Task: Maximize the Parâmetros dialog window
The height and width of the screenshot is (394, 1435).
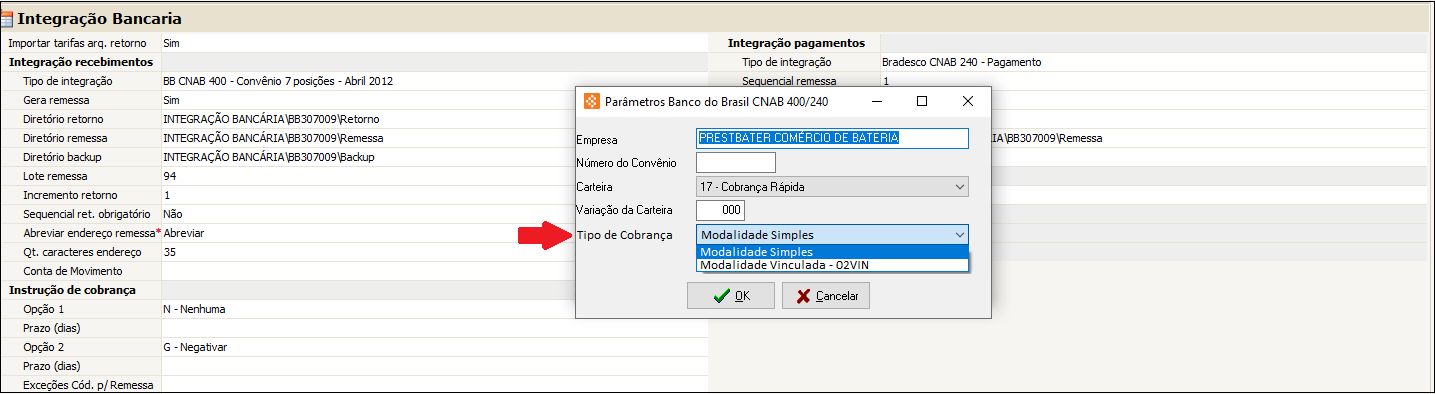Action: [x=922, y=101]
